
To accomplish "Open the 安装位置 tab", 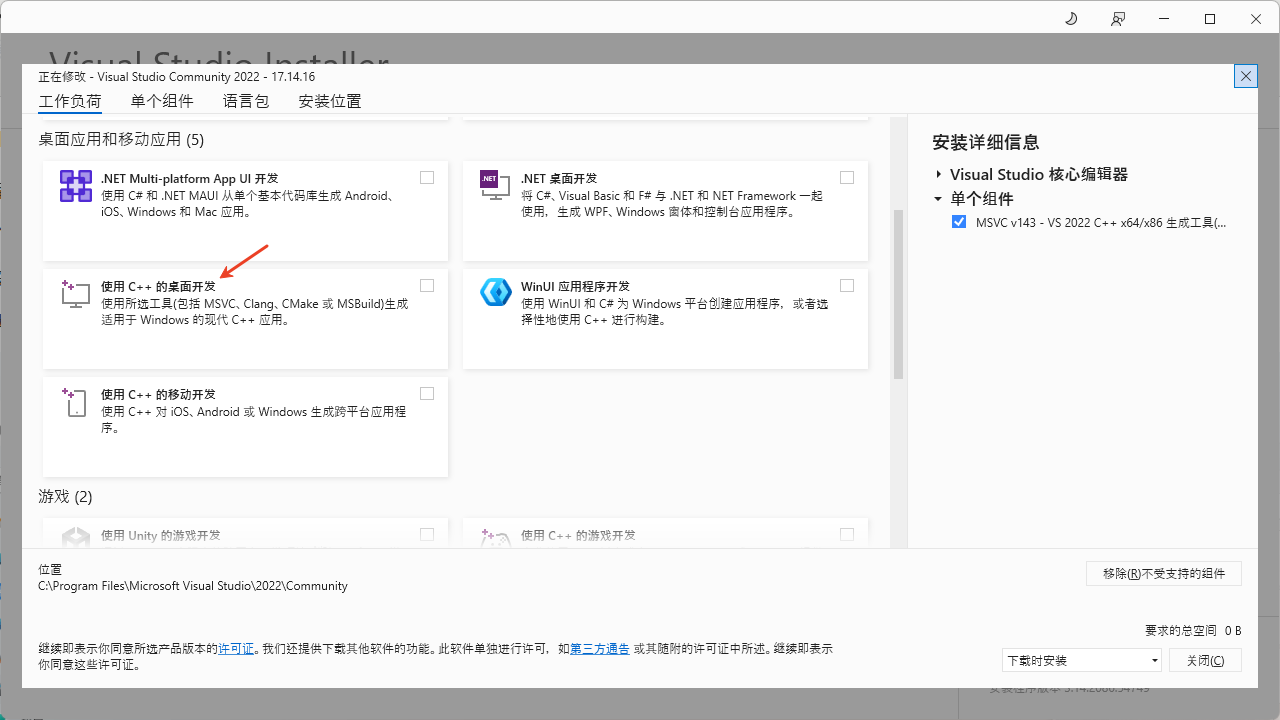I will 330,101.
